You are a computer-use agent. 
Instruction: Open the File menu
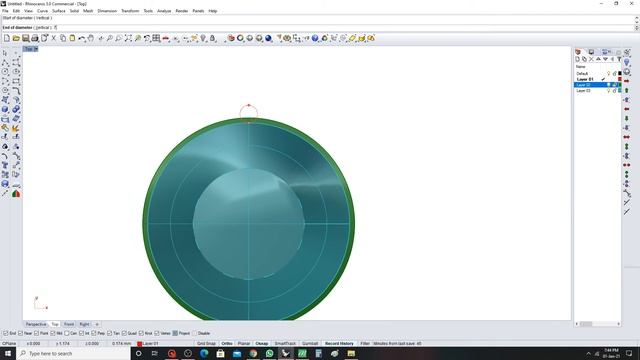tap(5, 11)
